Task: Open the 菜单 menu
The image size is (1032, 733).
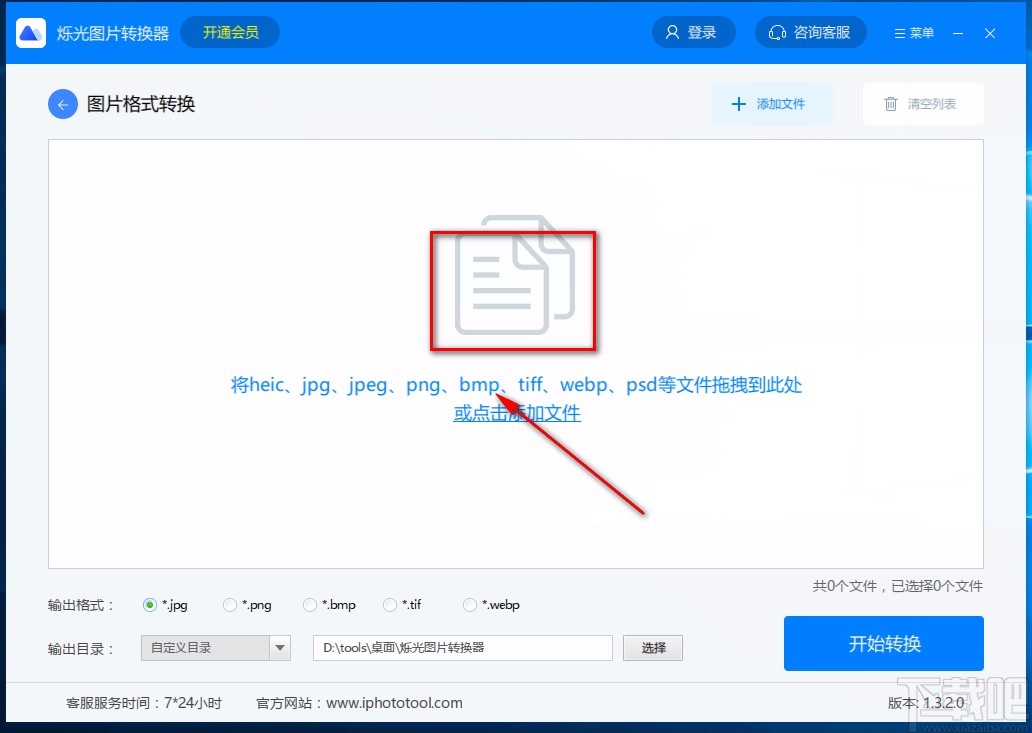Action: click(x=913, y=32)
